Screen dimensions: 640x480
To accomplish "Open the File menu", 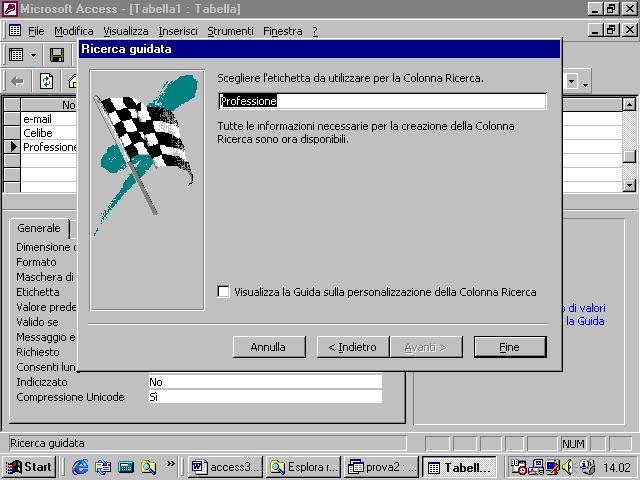I will pyautogui.click(x=36, y=31).
